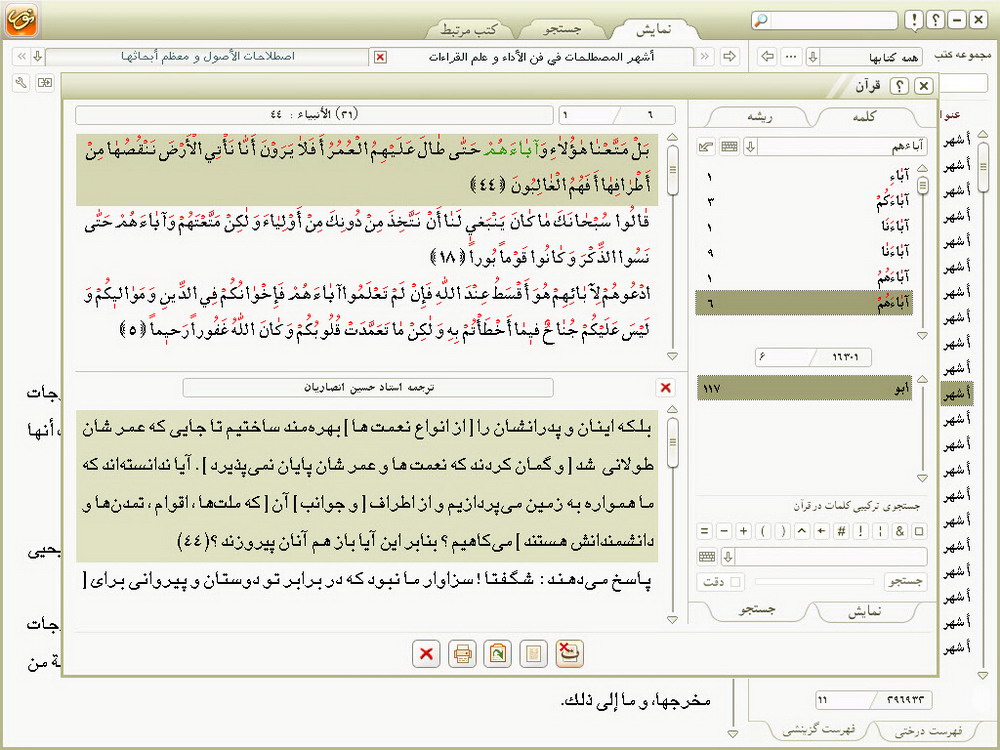Screen dimensions: 1000x750
Task: Click the magnifier icon in top search box
Action: [761, 20]
